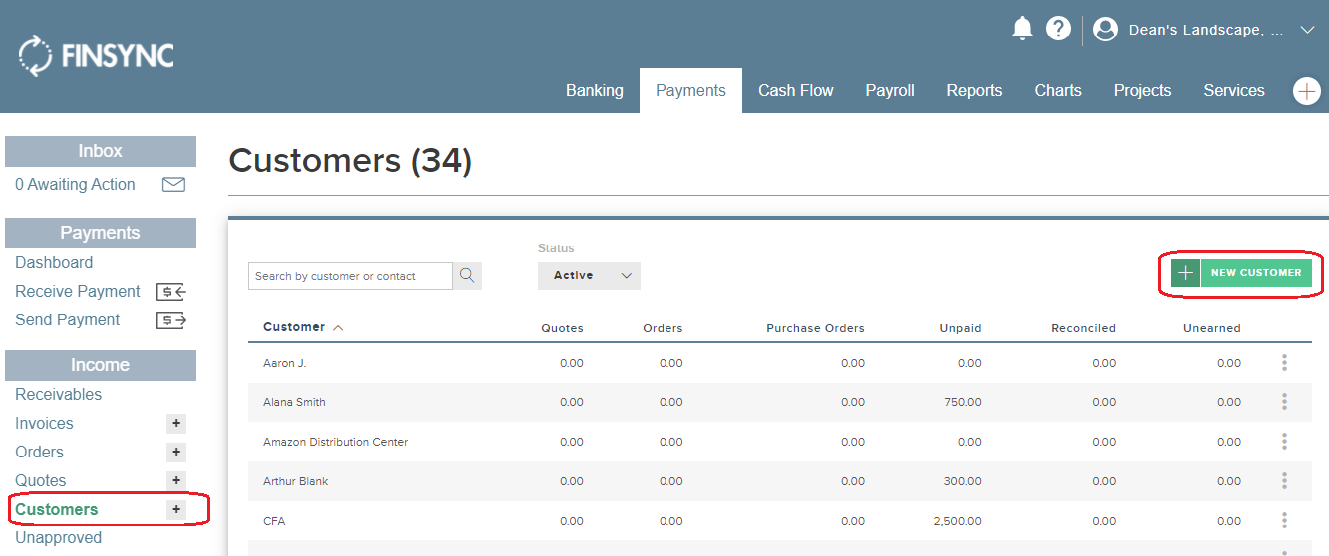
Task: Open the Customers link in sidebar
Action: pos(57,510)
